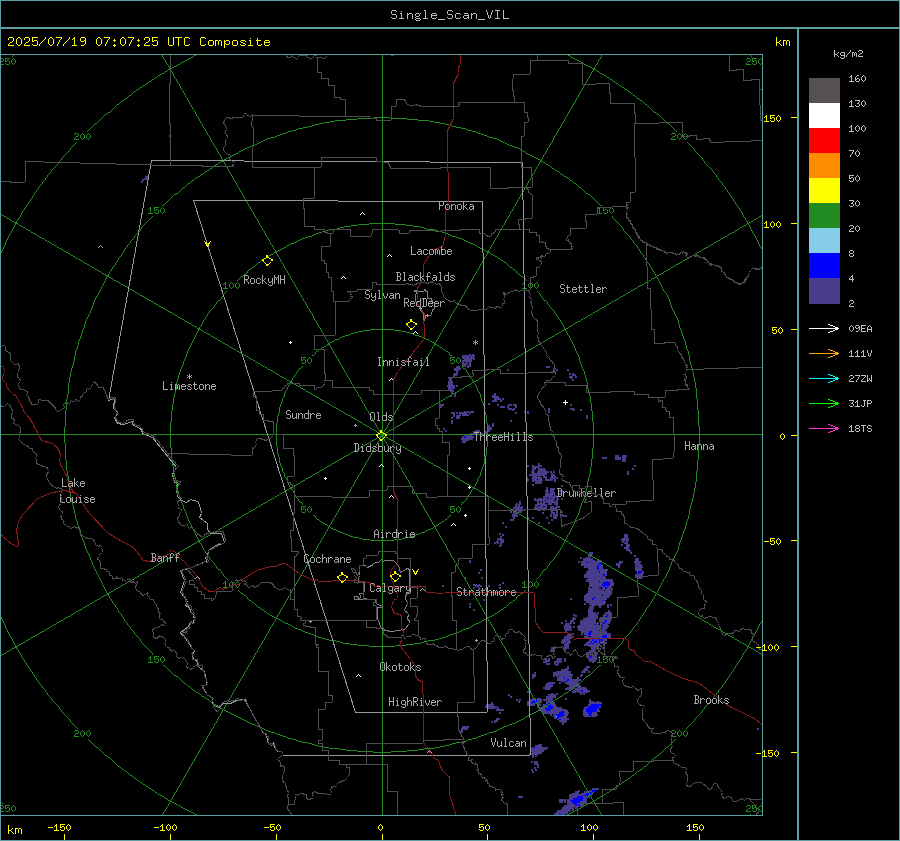
Task: Click the Brooks town label
Action: [x=711, y=700]
